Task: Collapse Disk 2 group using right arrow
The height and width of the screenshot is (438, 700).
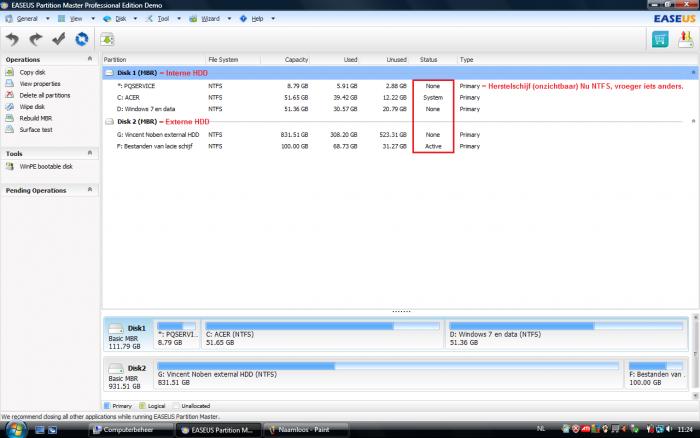Action: point(693,121)
